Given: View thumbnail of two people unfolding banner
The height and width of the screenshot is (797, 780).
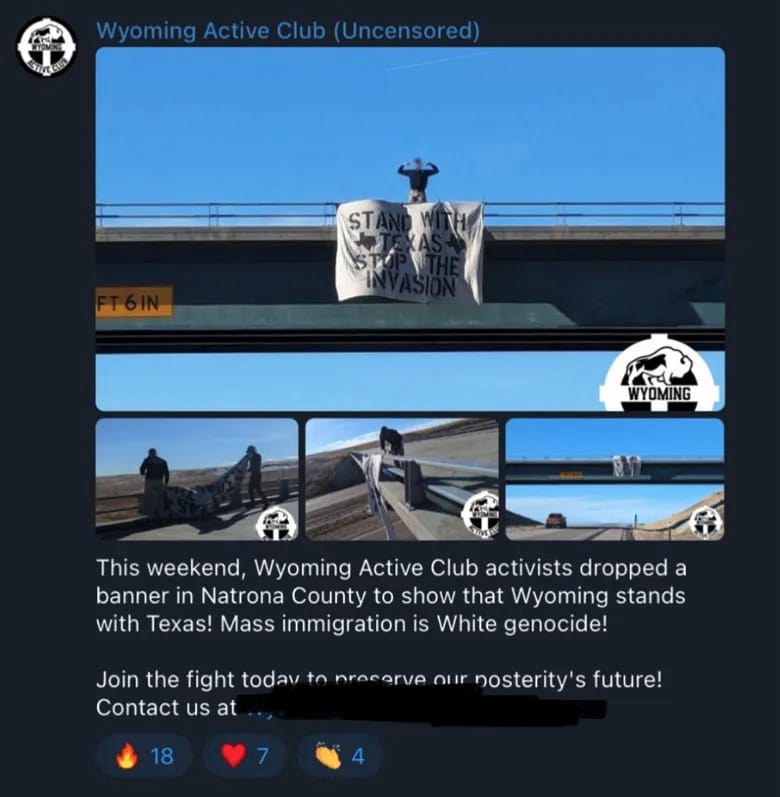Looking at the screenshot, I should (x=197, y=479).
